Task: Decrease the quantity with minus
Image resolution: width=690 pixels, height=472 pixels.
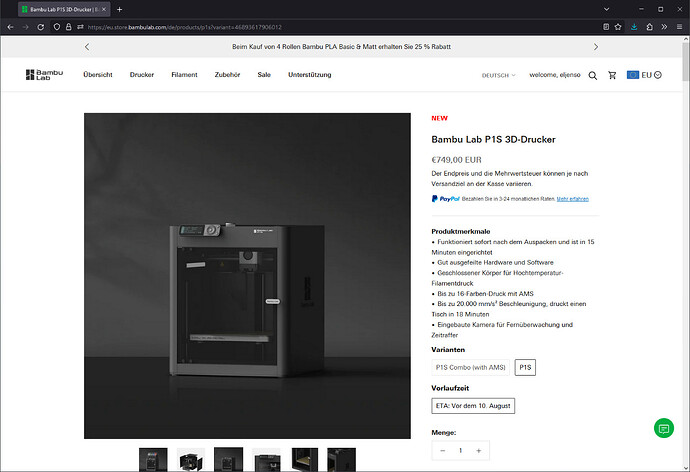Action: (x=443, y=450)
